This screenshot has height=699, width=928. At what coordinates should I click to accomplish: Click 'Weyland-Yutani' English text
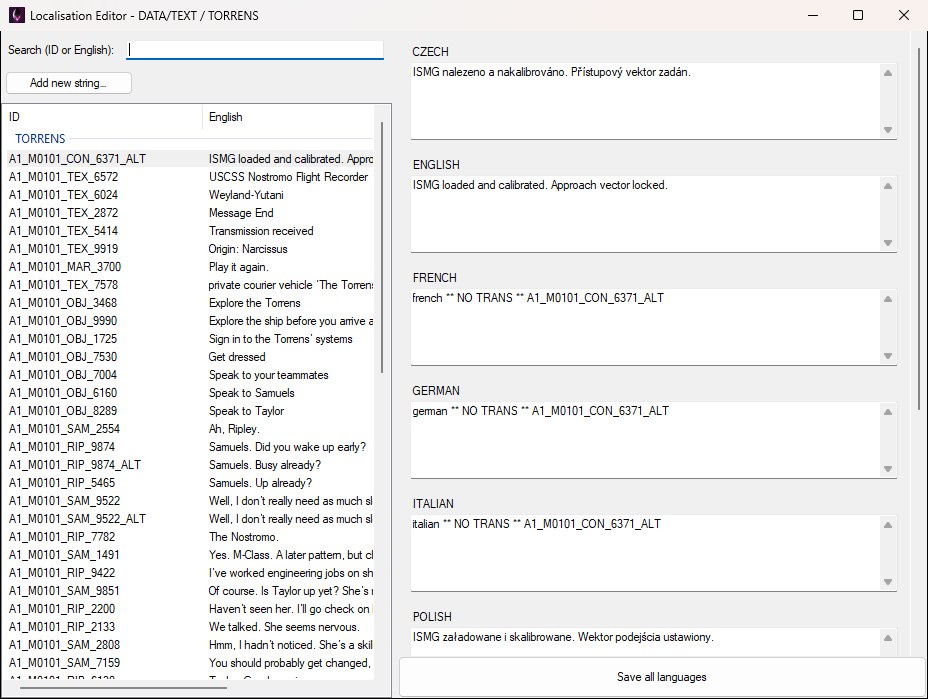(x=246, y=195)
